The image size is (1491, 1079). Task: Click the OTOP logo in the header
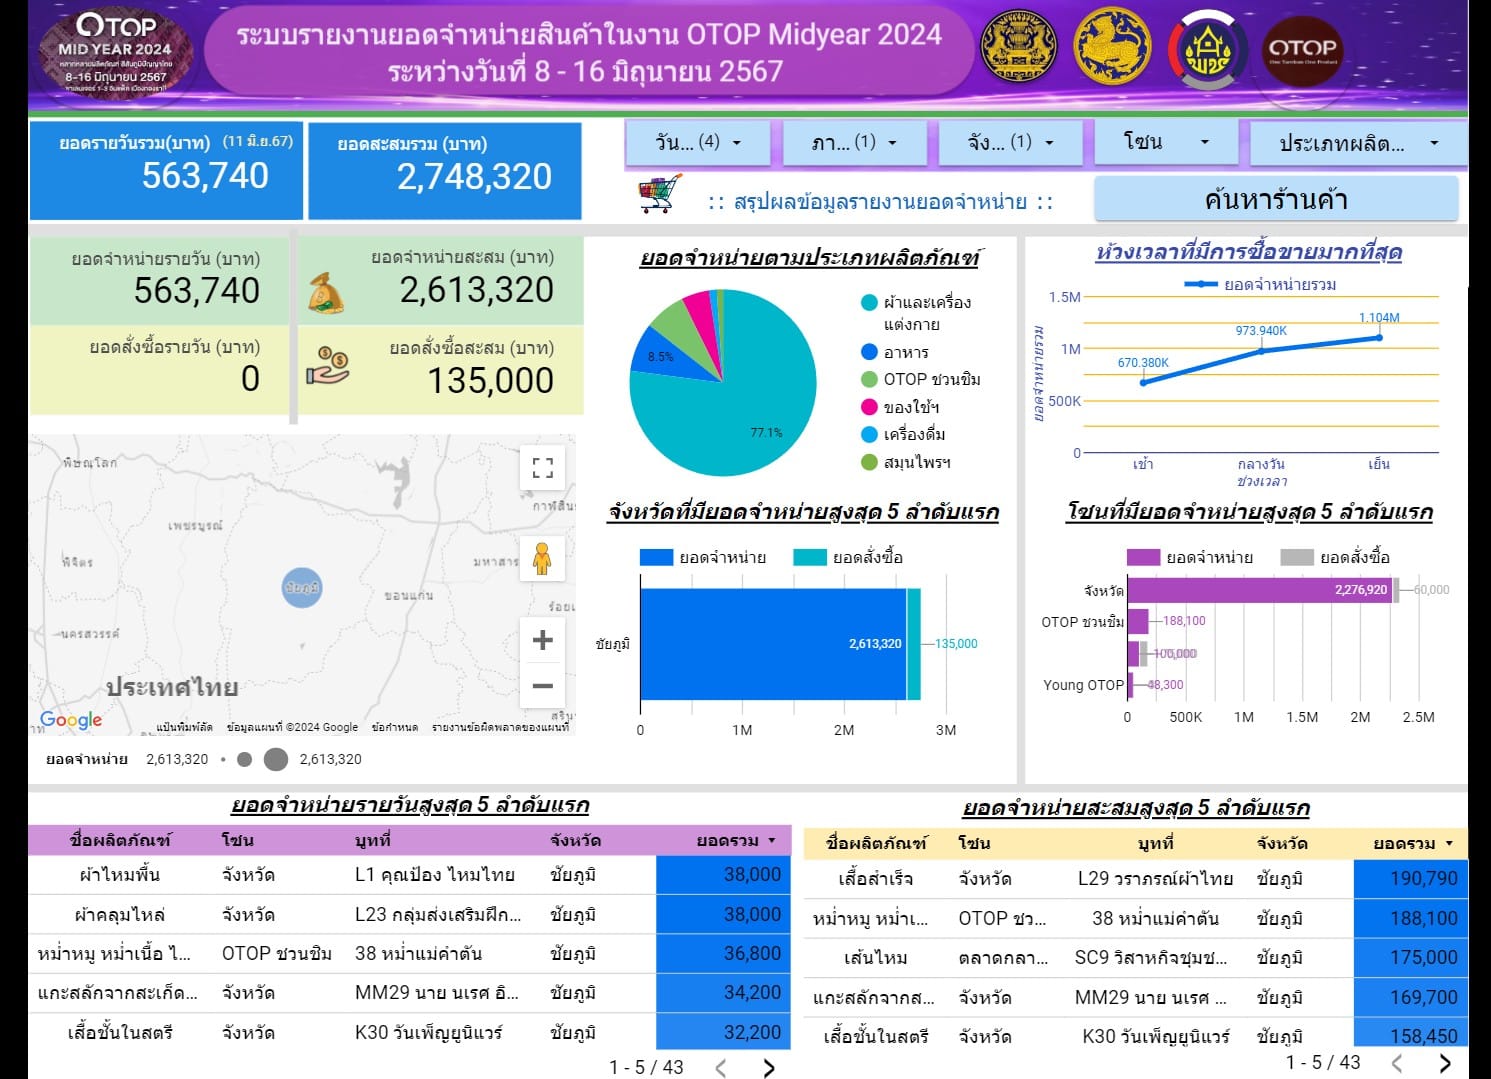pos(1305,48)
